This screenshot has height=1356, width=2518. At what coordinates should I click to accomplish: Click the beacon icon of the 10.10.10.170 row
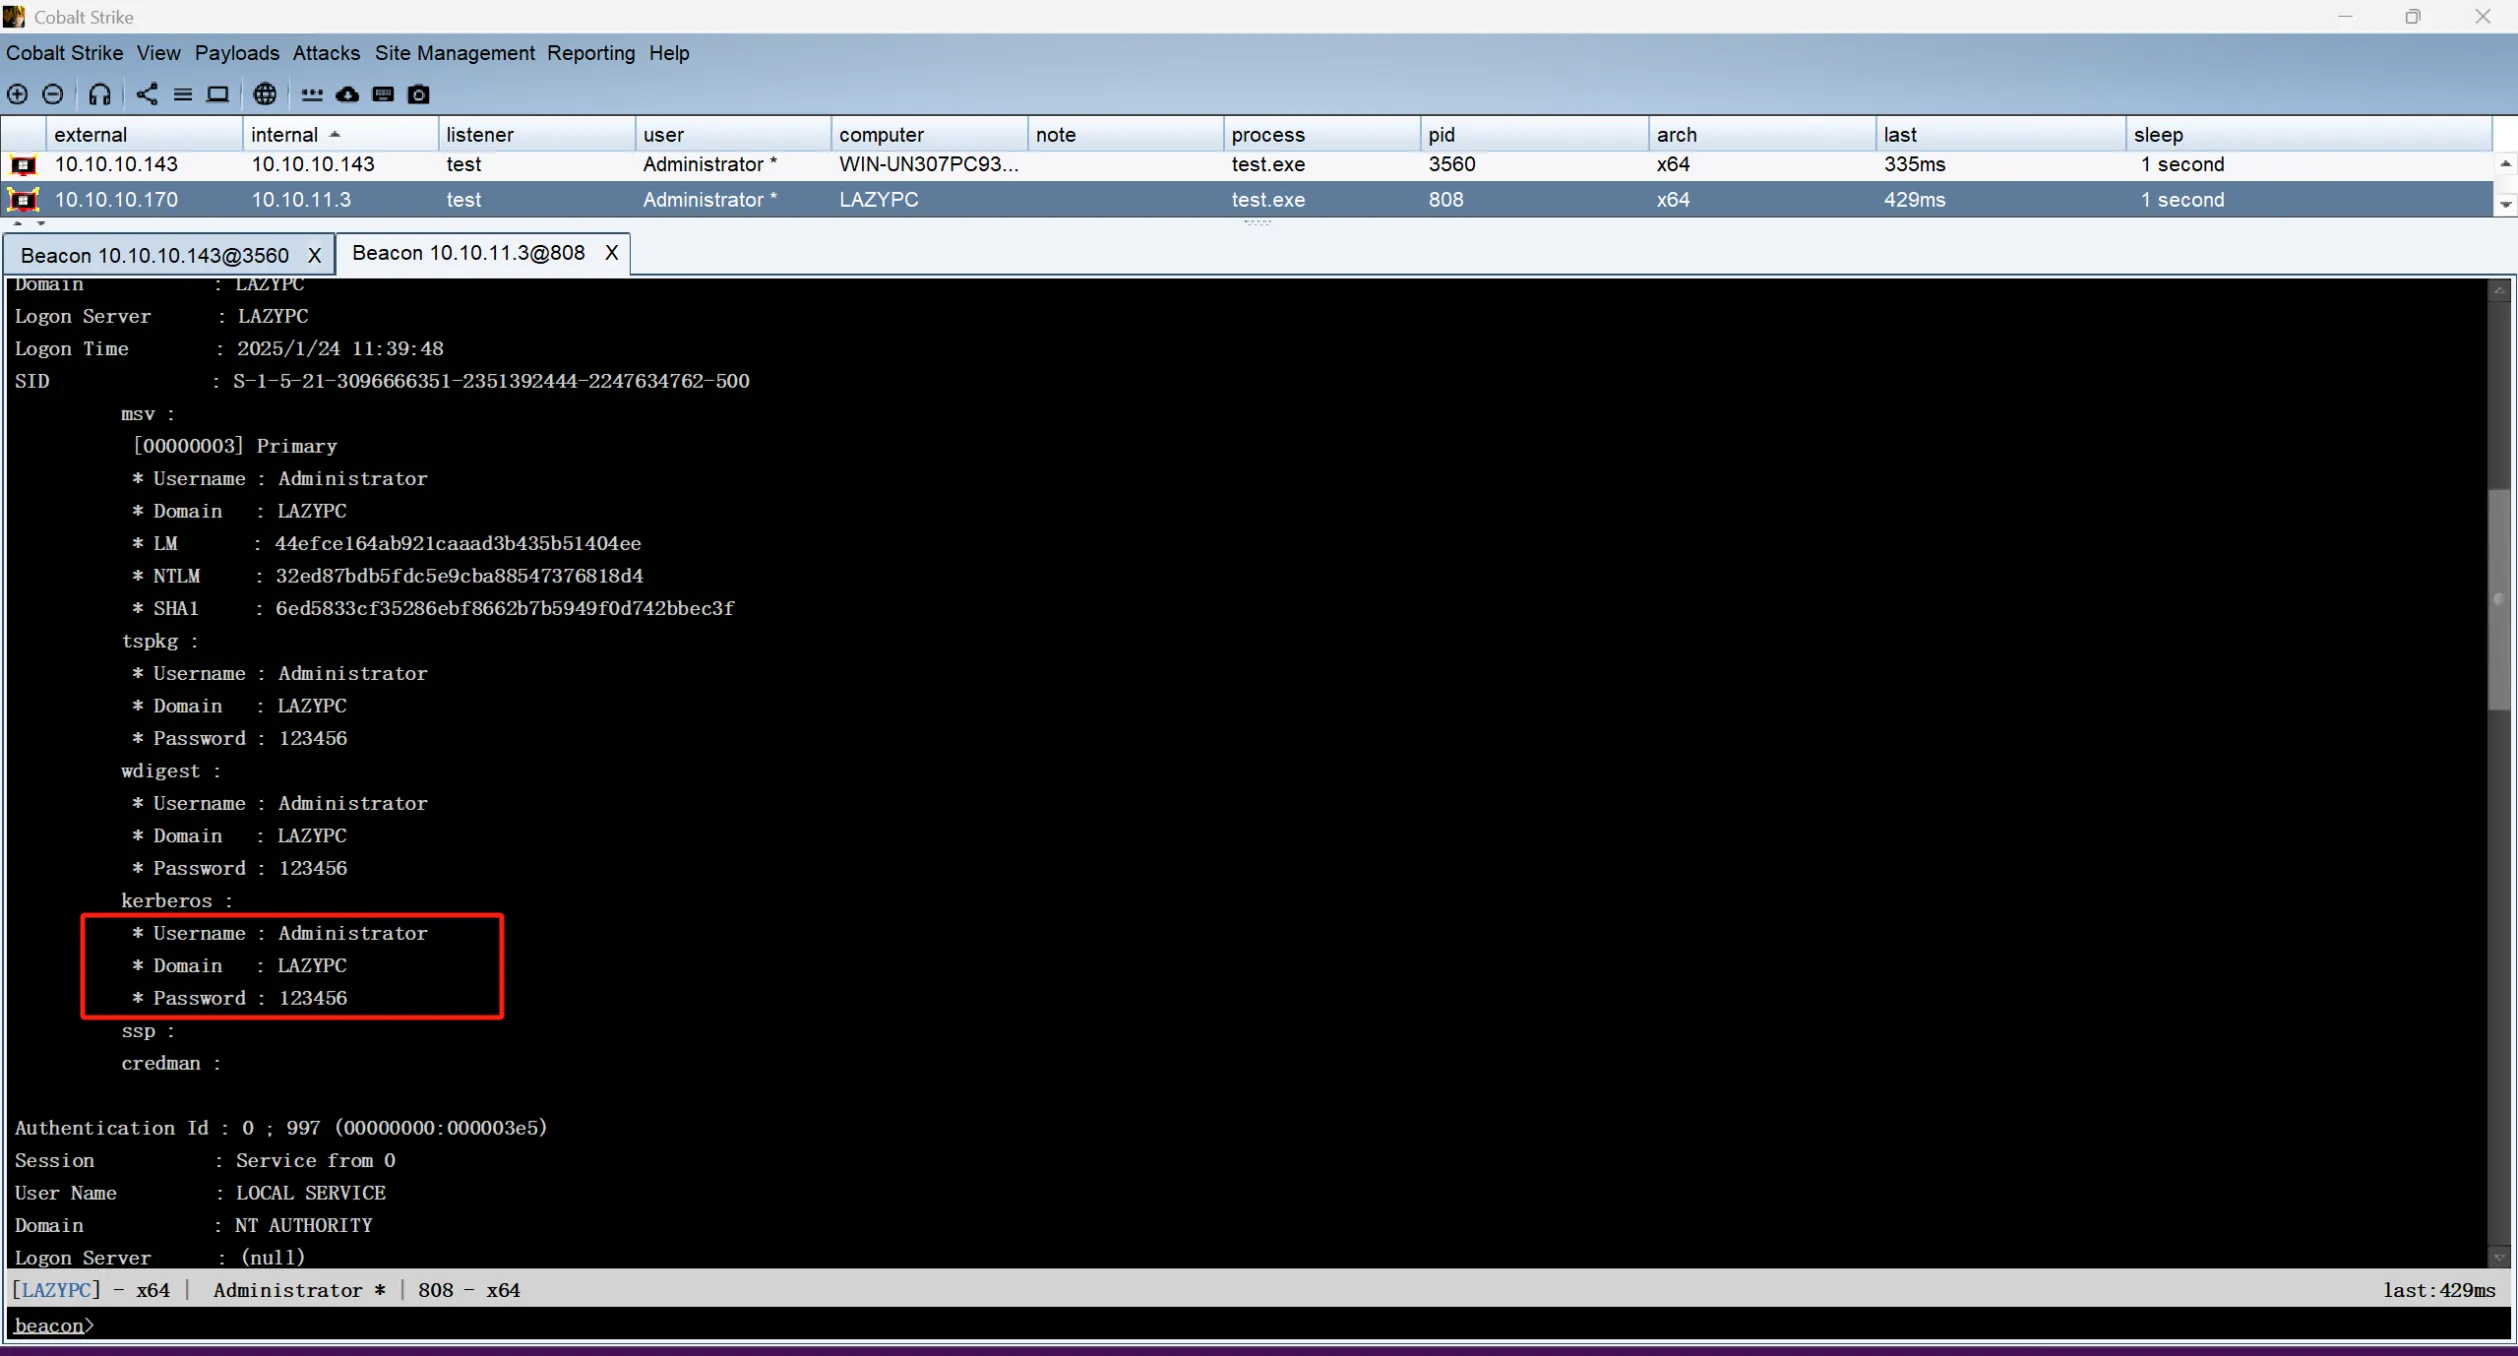tap(23, 200)
